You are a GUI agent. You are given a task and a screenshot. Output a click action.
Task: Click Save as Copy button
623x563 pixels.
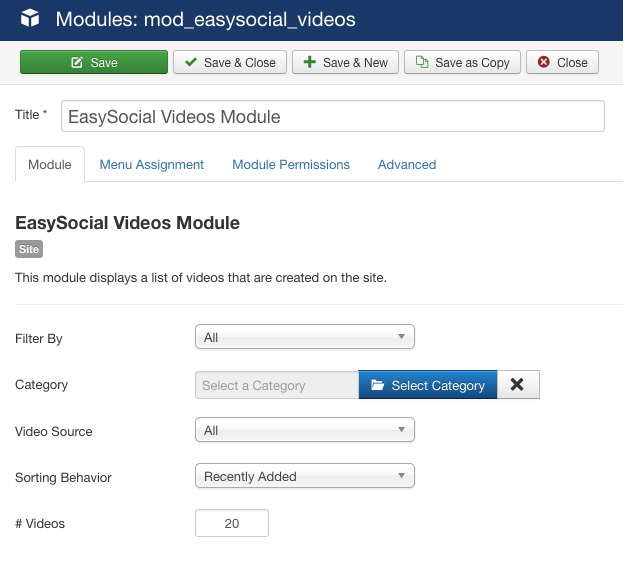pos(462,62)
